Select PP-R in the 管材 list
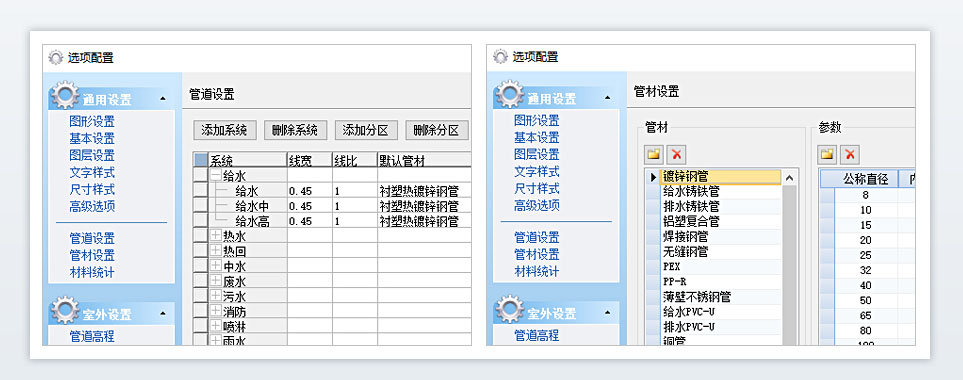 tap(720, 282)
